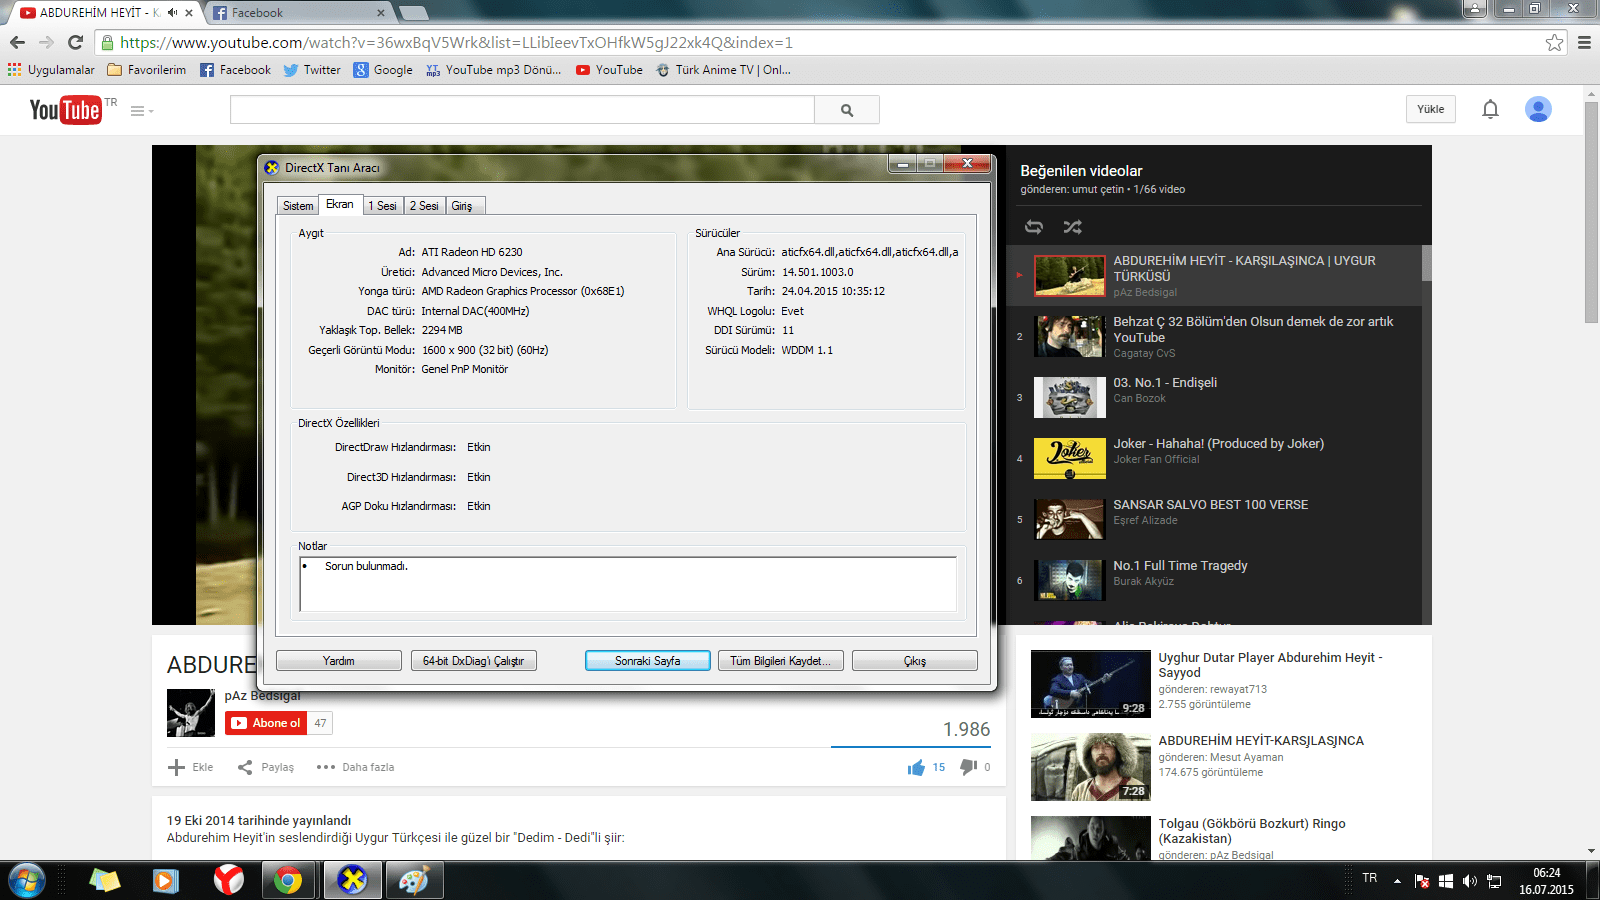
Task: Open the 1 Sesi tab
Action: click(x=382, y=205)
